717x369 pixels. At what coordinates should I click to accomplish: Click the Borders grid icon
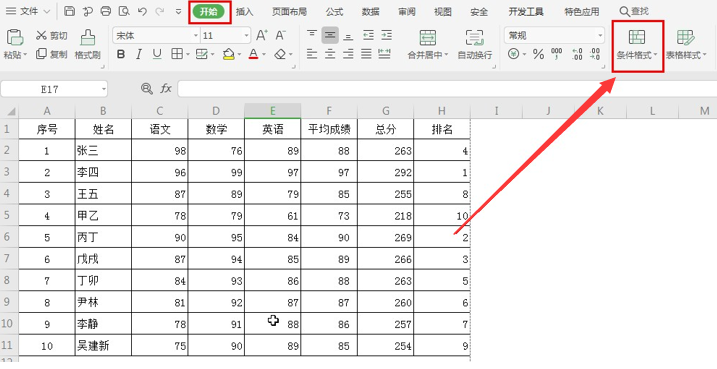177,54
